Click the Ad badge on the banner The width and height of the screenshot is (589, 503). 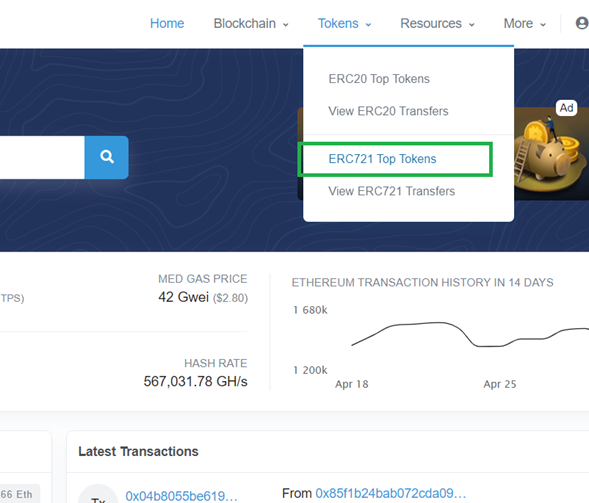[x=566, y=108]
